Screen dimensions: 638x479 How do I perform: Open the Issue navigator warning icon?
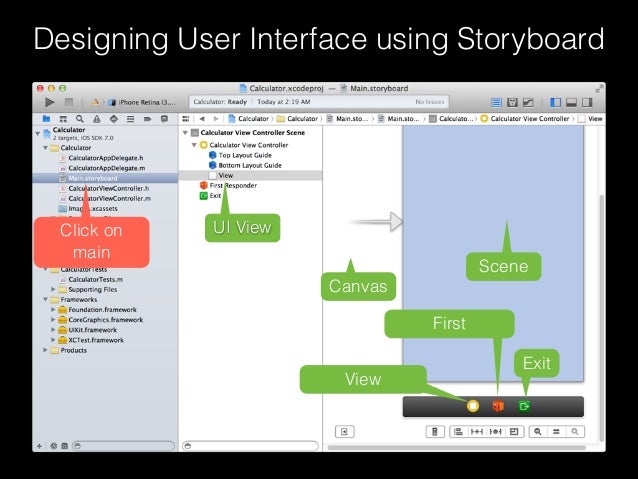96,119
